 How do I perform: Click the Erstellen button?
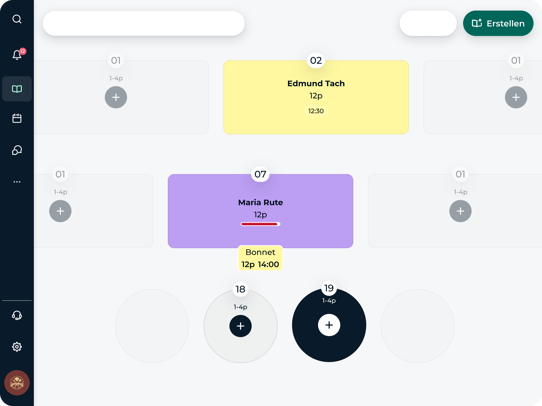click(x=498, y=23)
